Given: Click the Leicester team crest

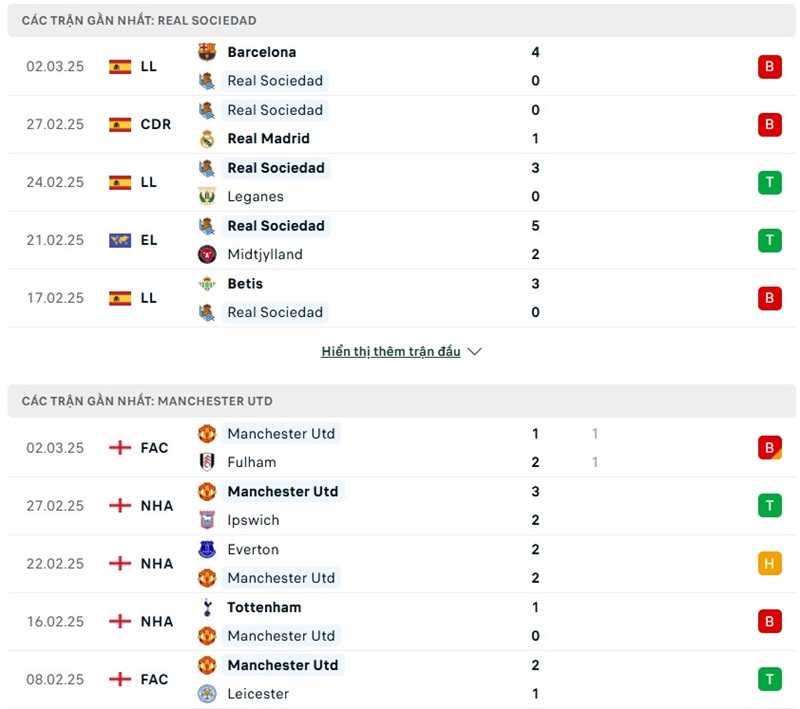Looking at the screenshot, I should (x=207, y=694).
